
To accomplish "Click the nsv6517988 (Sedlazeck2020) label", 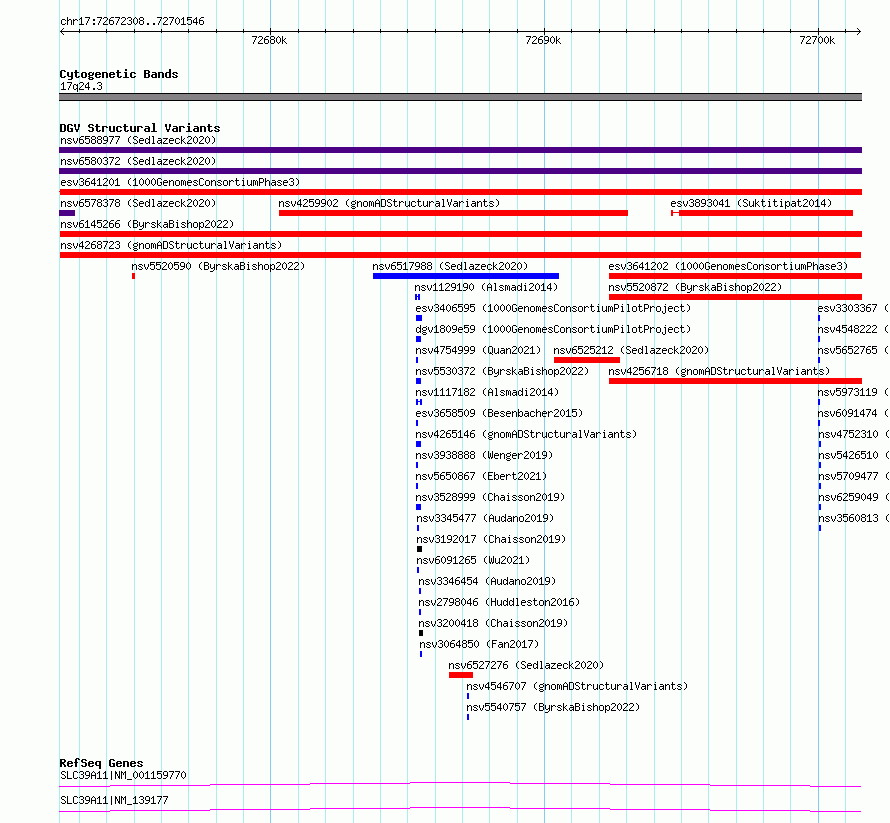I will 450,266.
